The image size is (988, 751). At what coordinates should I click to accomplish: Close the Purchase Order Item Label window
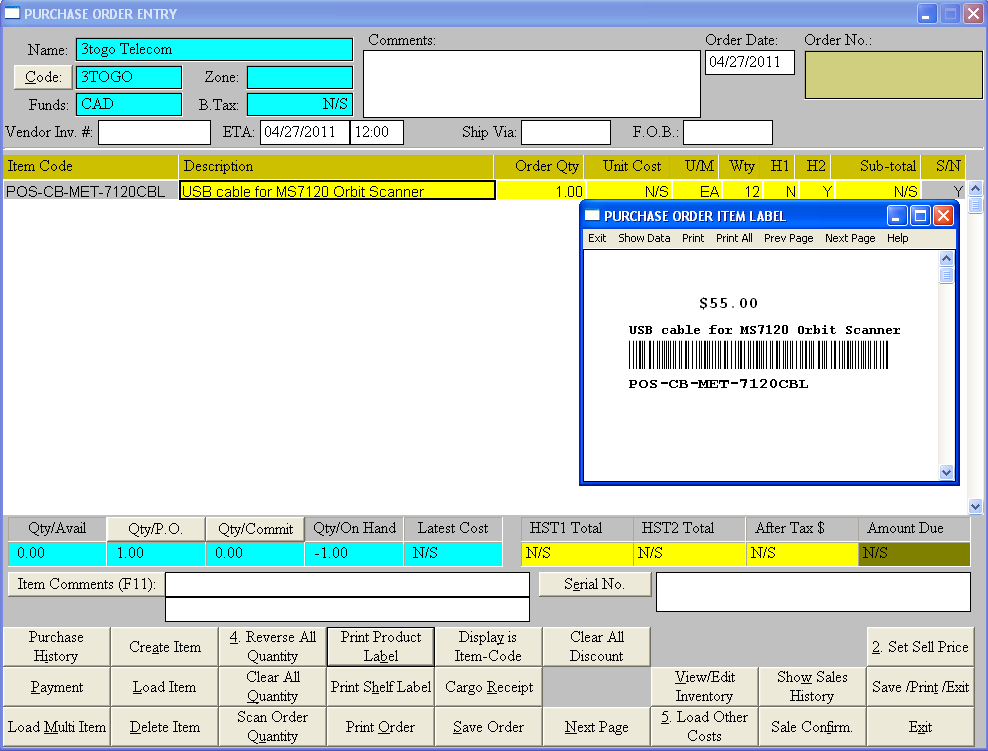click(943, 216)
